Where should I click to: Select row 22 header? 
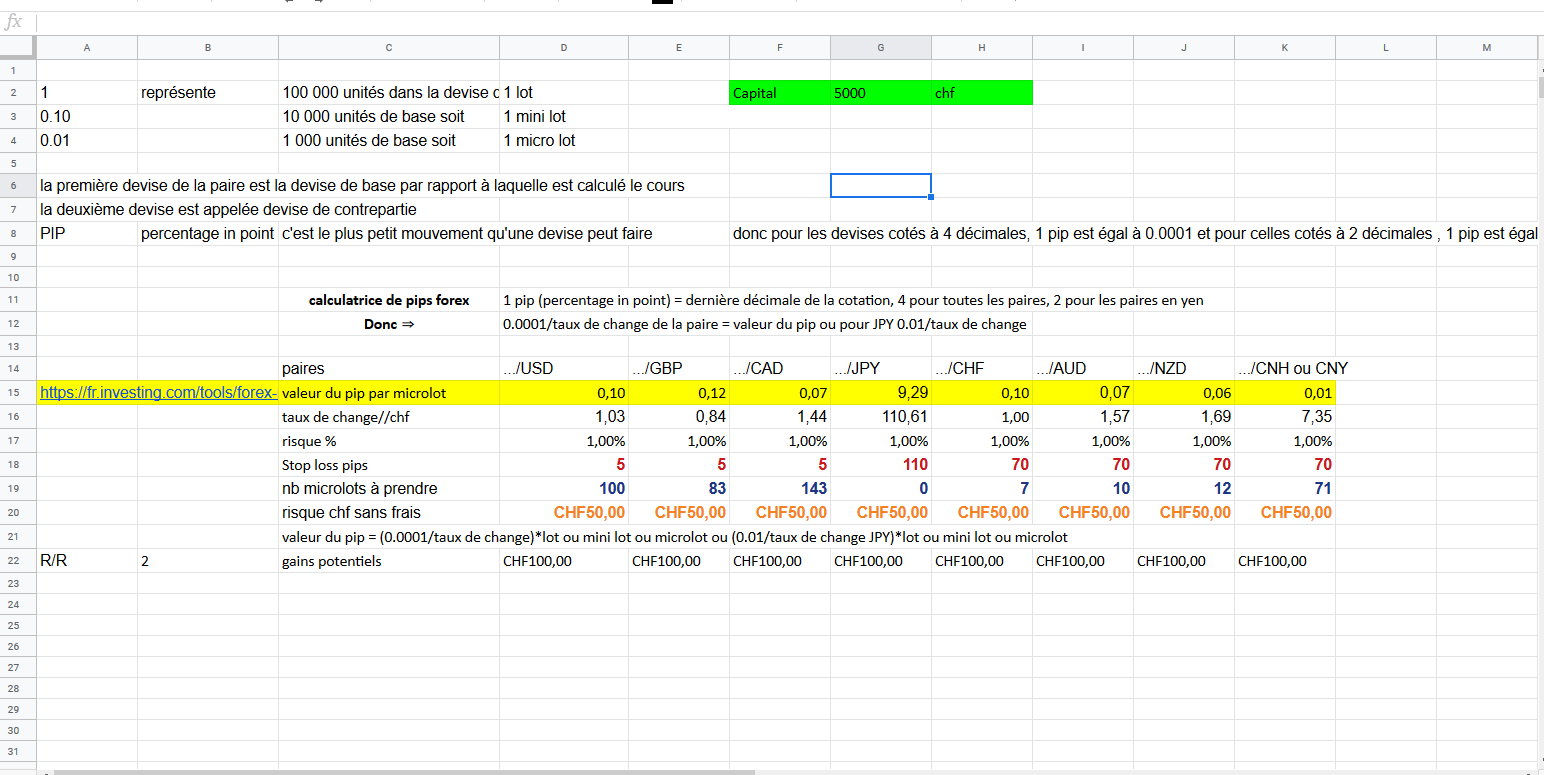(x=18, y=561)
